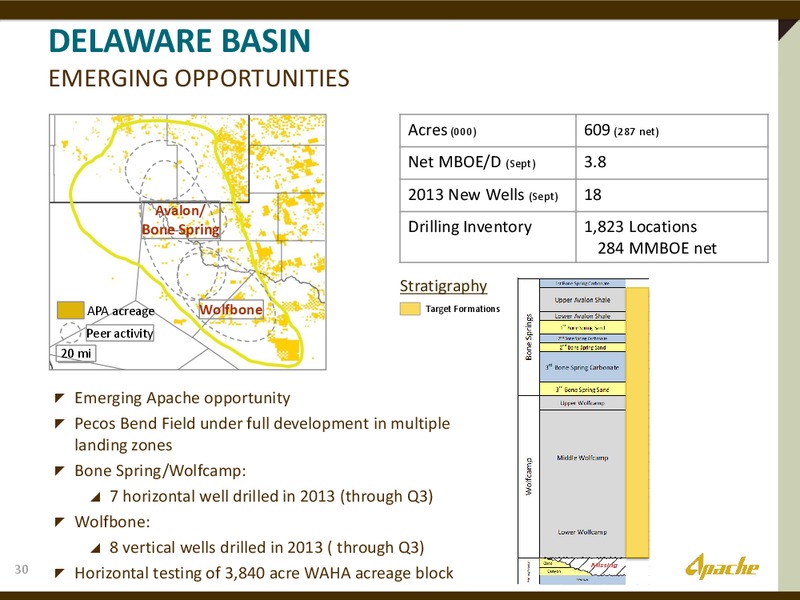This screenshot has width=800, height=600.
Task: Click the 'Middle Wolfcamp' layer label
Action: tap(582, 458)
